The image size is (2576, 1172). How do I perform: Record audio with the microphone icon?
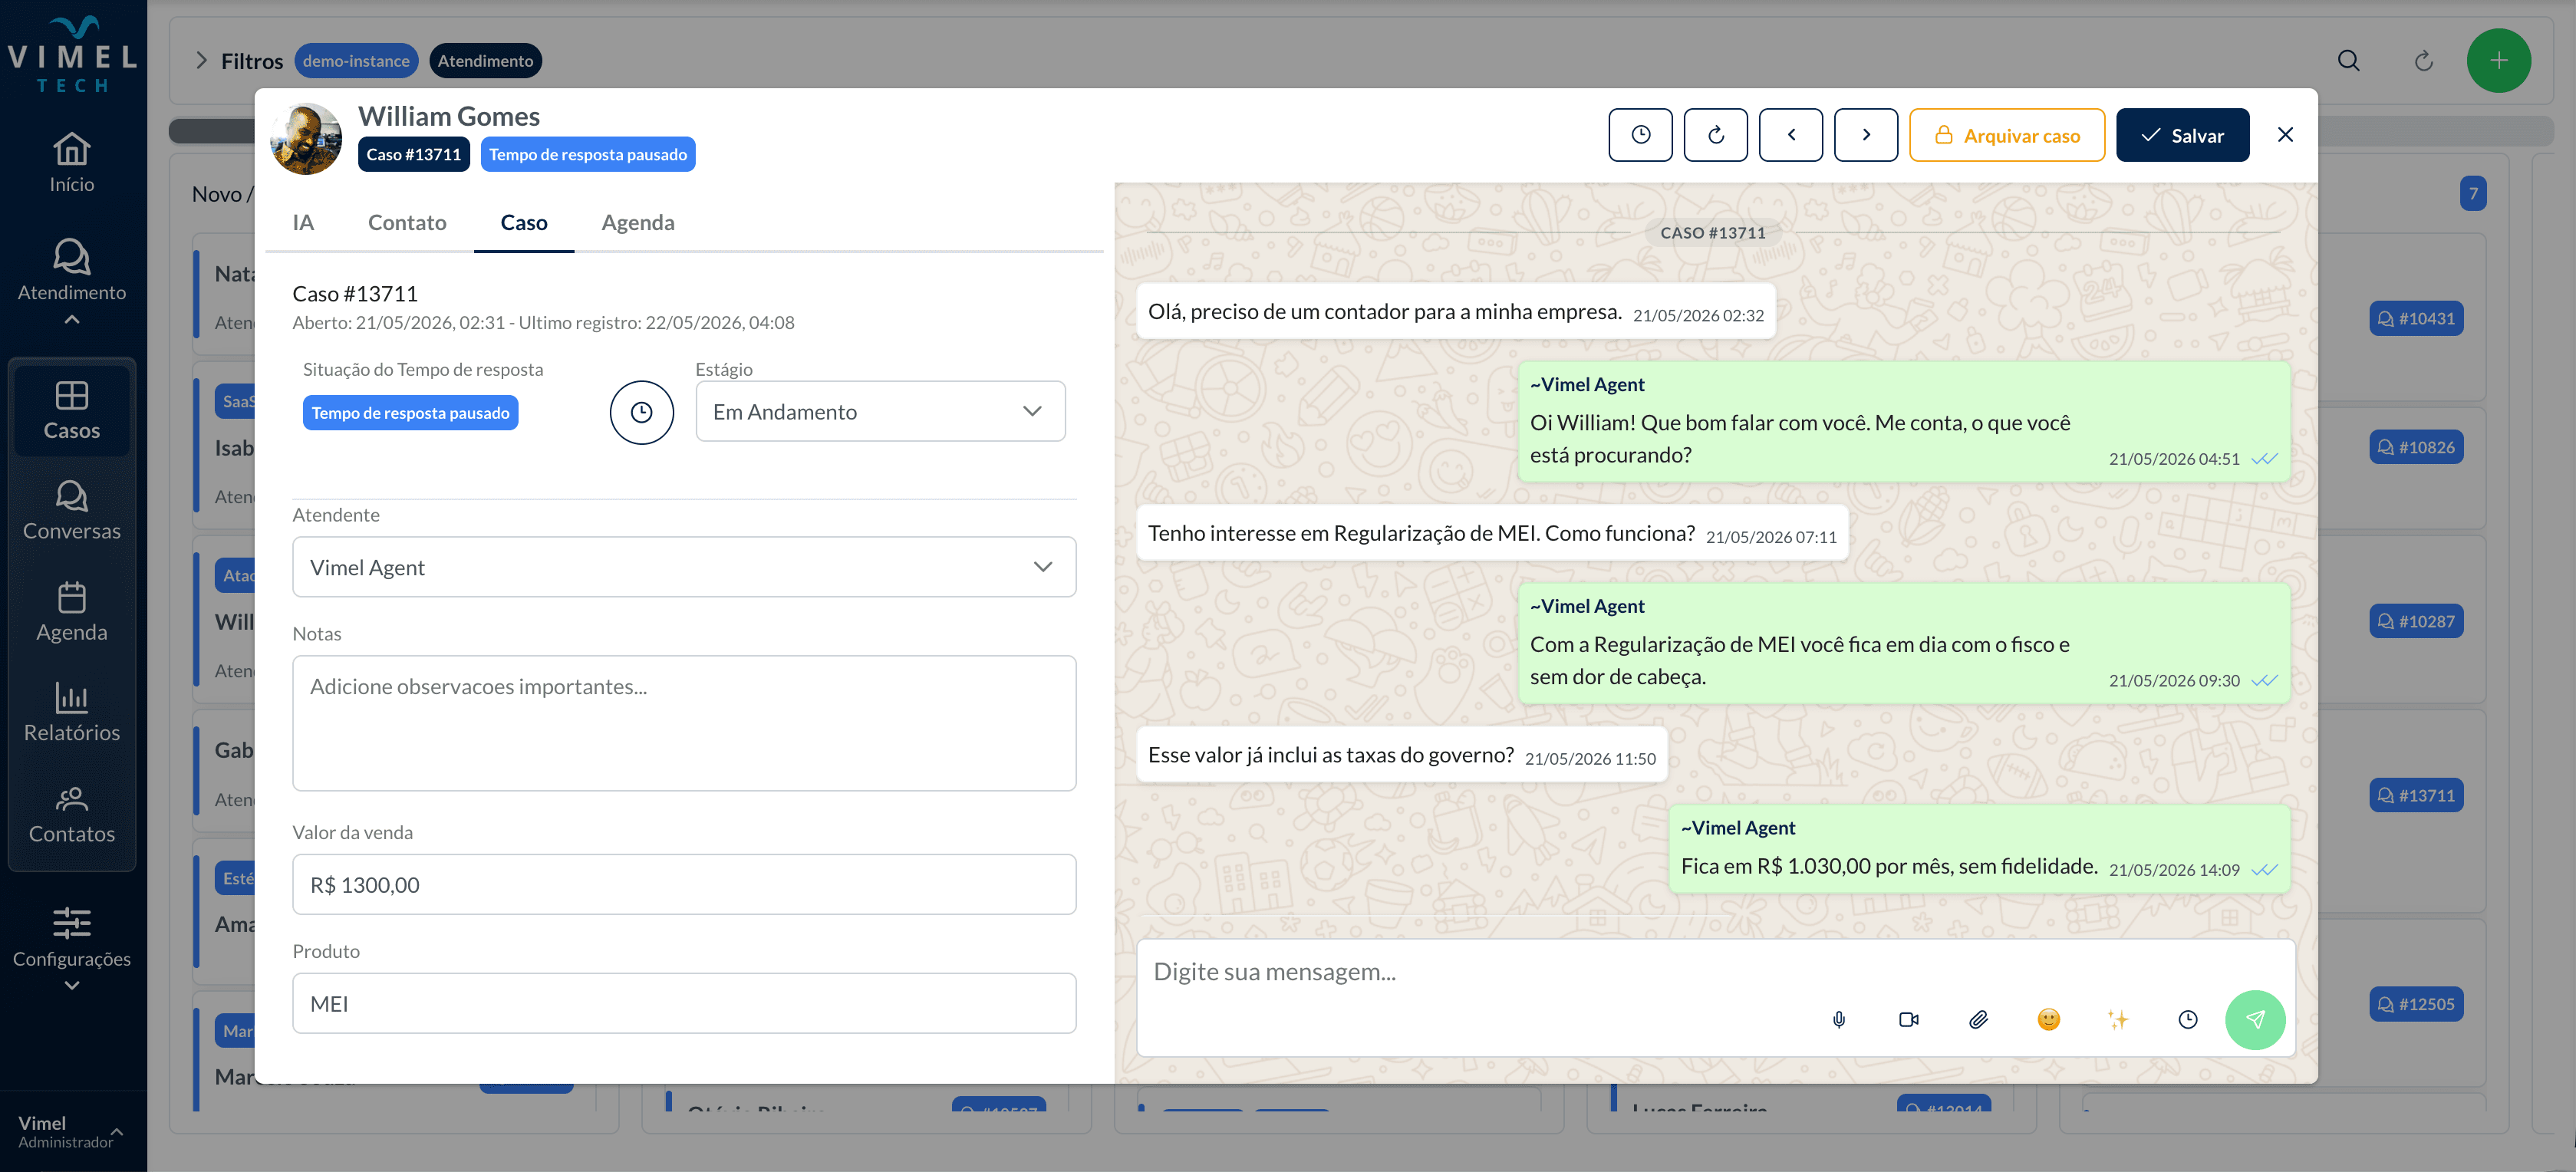pos(1838,1020)
